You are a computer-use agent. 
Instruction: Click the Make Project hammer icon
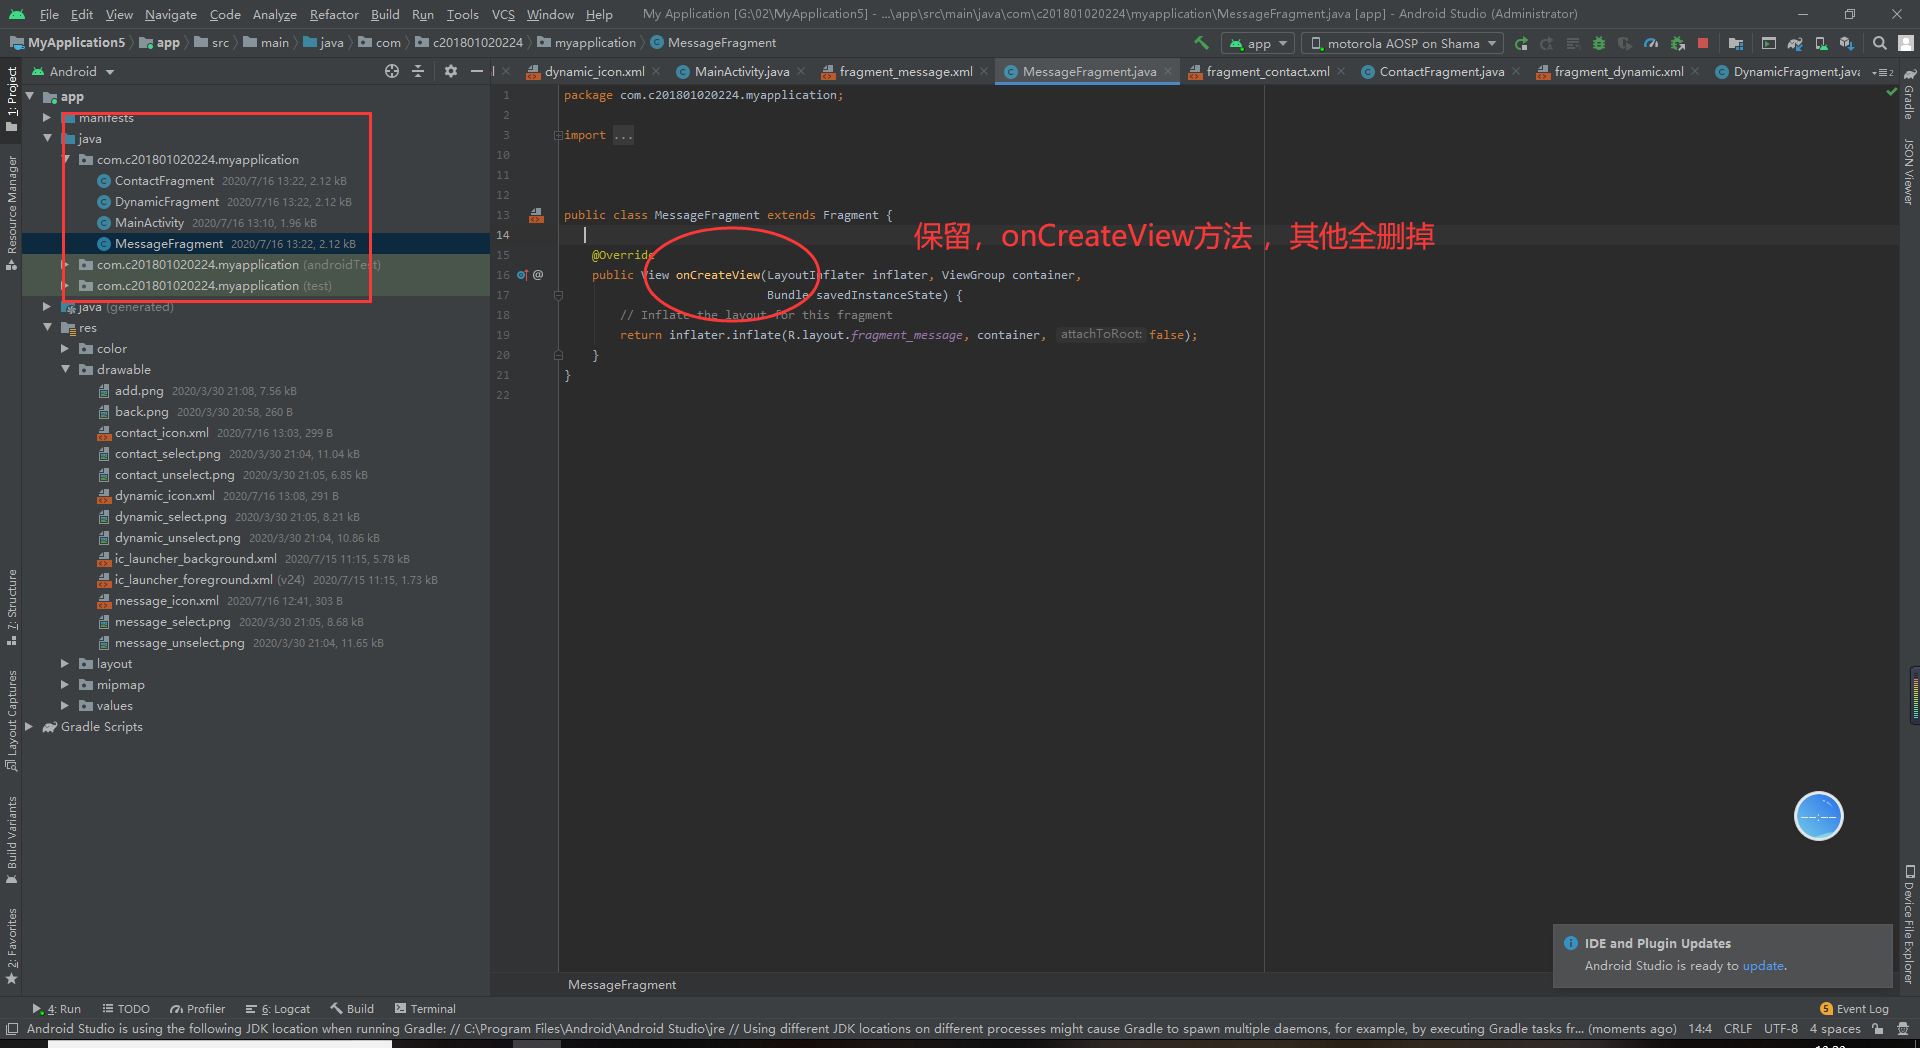pyautogui.click(x=1201, y=43)
